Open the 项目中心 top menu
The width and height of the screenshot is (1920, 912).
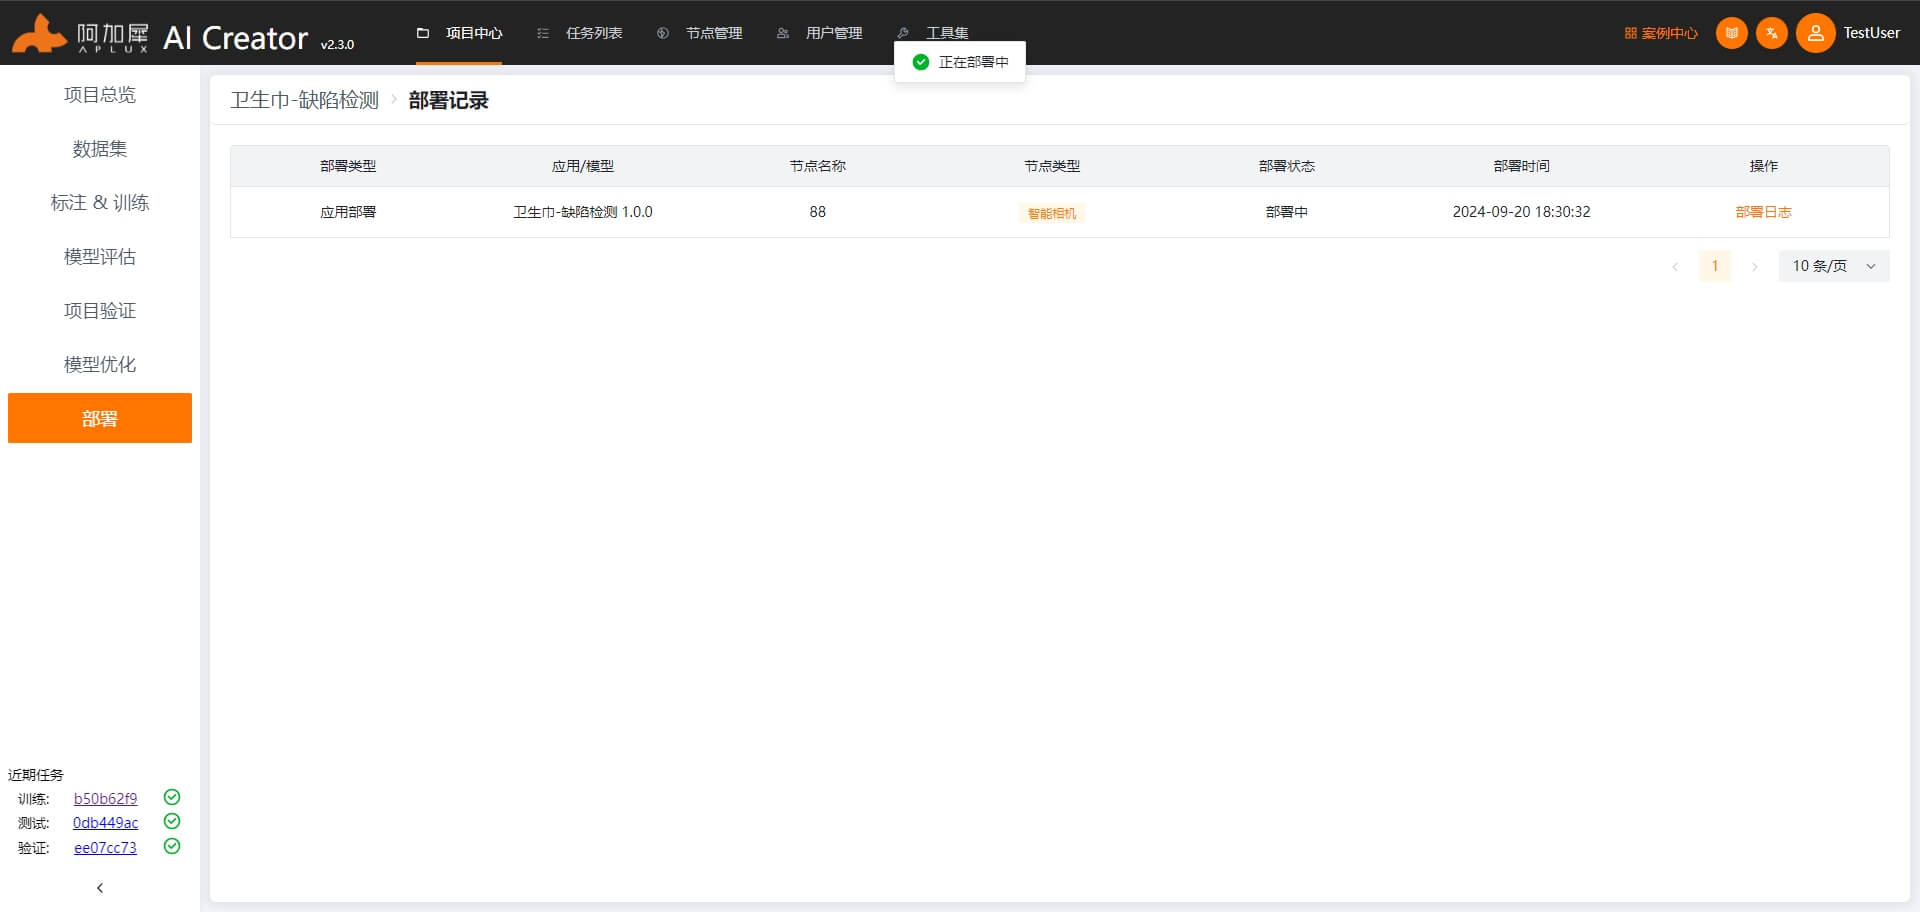460,33
